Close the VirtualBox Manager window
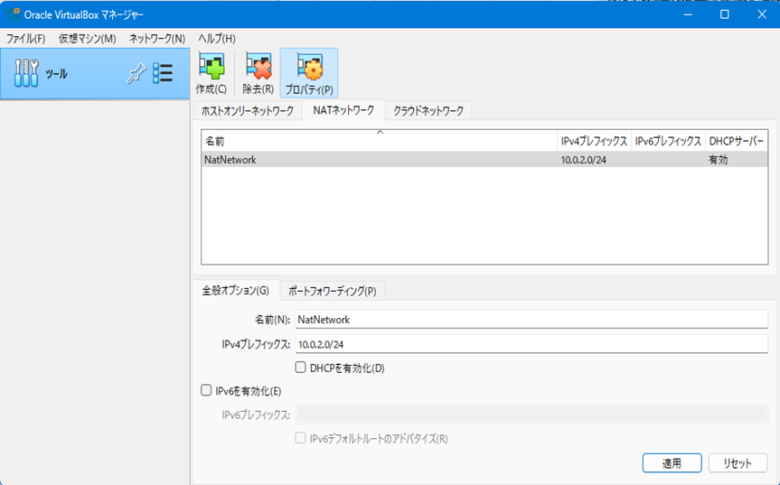 [762, 14]
